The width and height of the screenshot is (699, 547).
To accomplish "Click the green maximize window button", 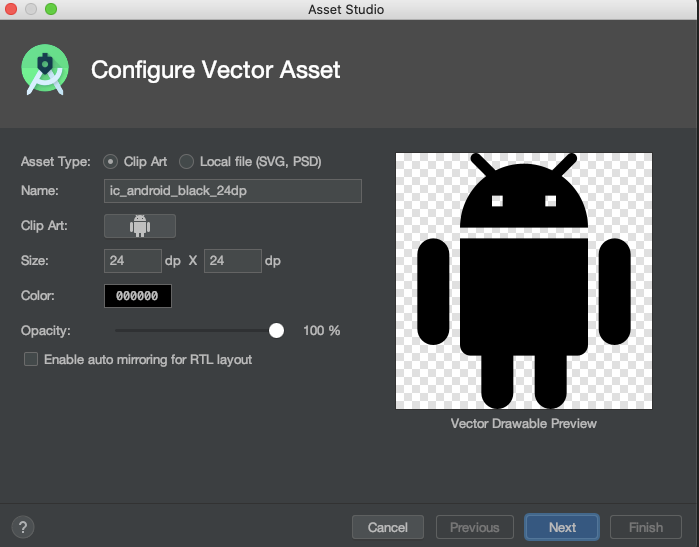I will [51, 9].
